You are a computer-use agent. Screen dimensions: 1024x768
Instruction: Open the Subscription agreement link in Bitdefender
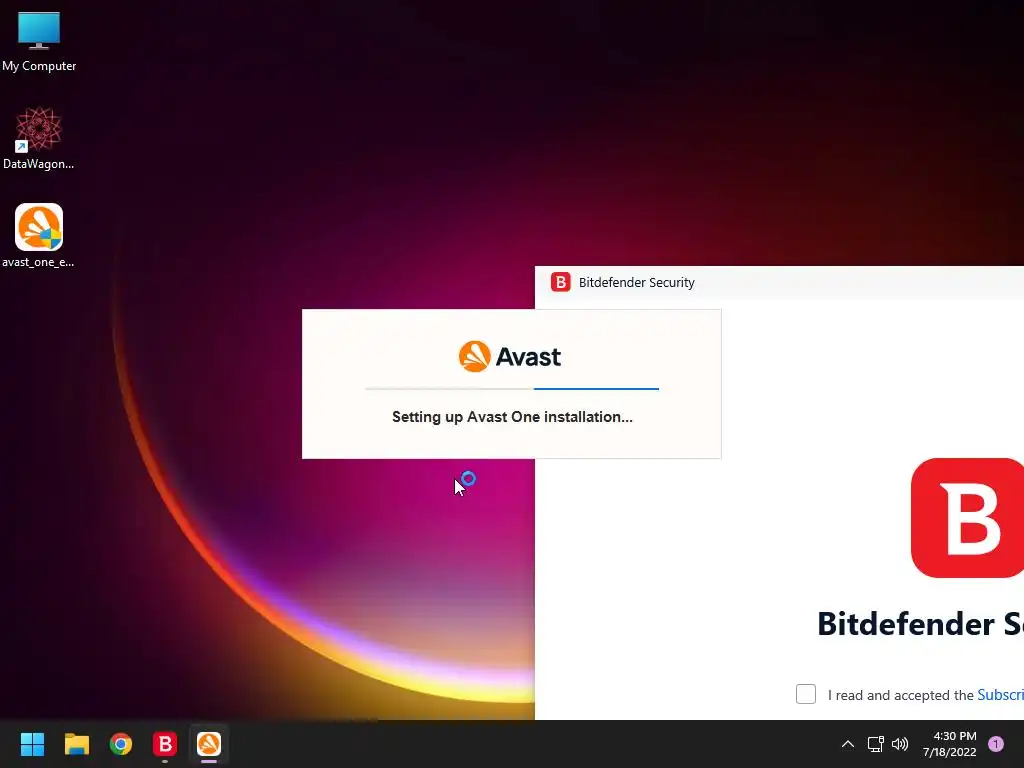pos(1000,695)
